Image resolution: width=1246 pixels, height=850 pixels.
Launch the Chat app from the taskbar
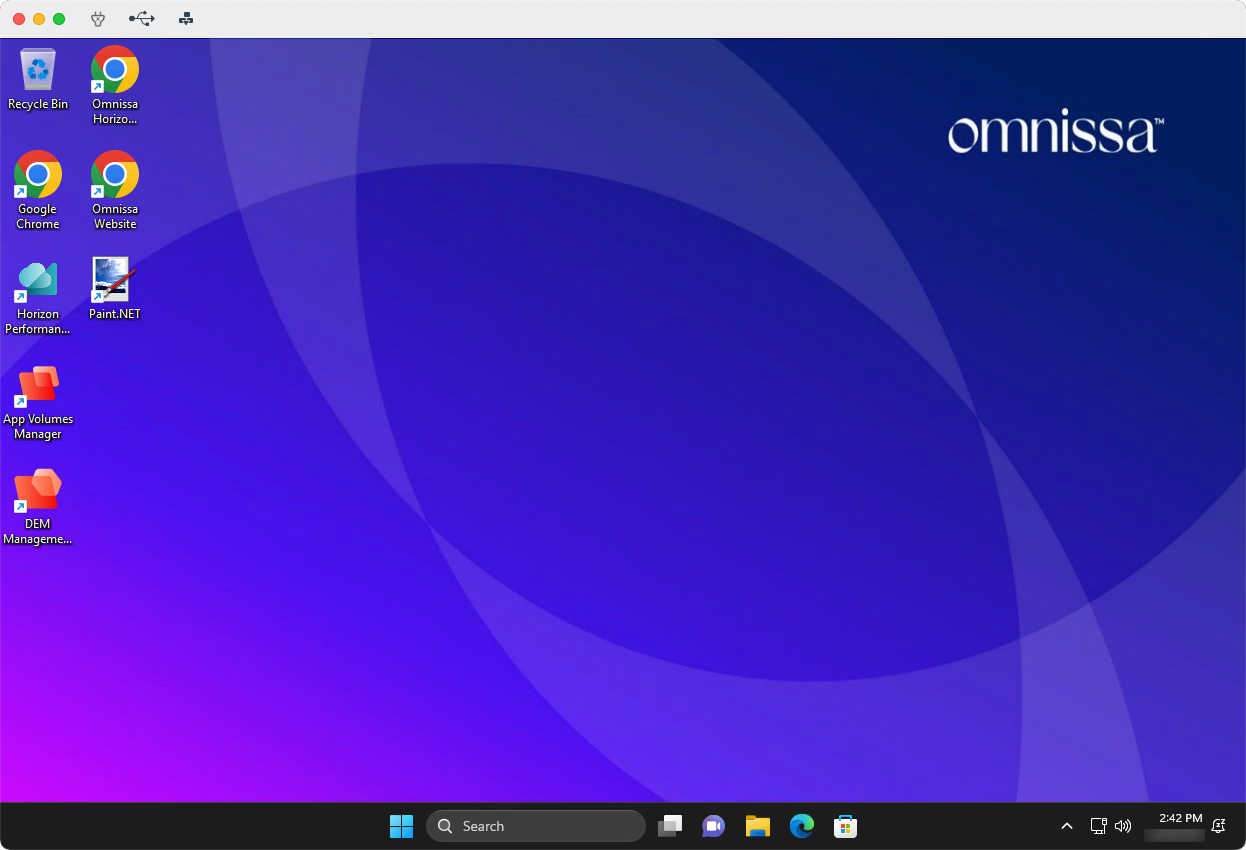[x=713, y=826]
